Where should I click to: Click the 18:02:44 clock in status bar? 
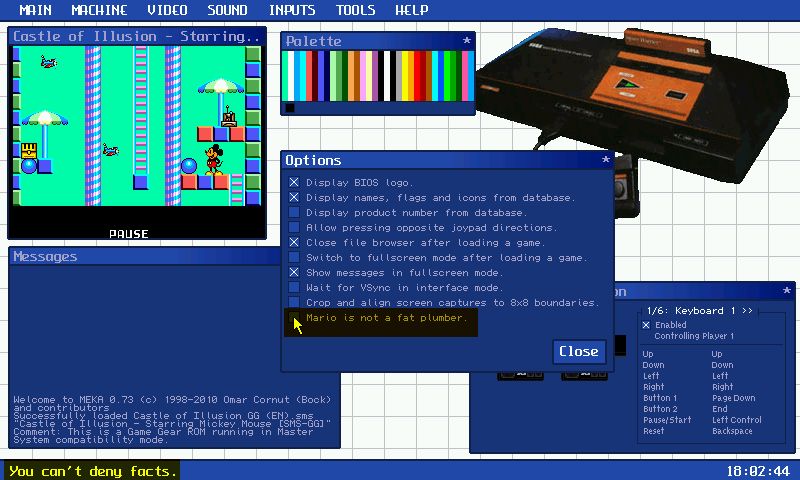pos(758,471)
